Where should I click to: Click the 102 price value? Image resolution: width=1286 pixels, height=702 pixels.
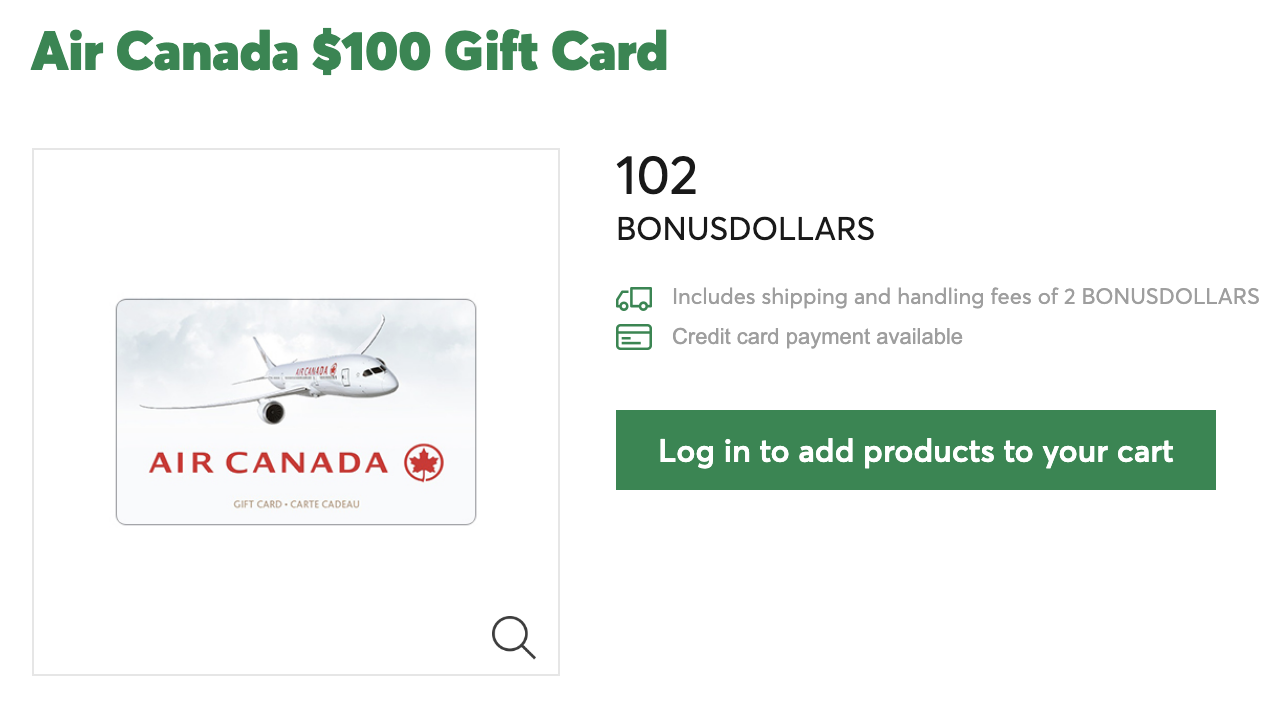tap(656, 176)
